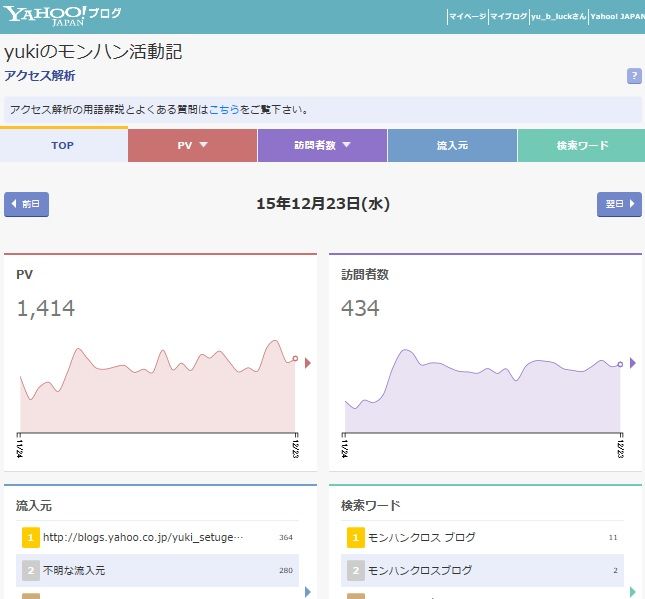Open the マイブログ header link
The height and width of the screenshot is (599, 645).
508,16
